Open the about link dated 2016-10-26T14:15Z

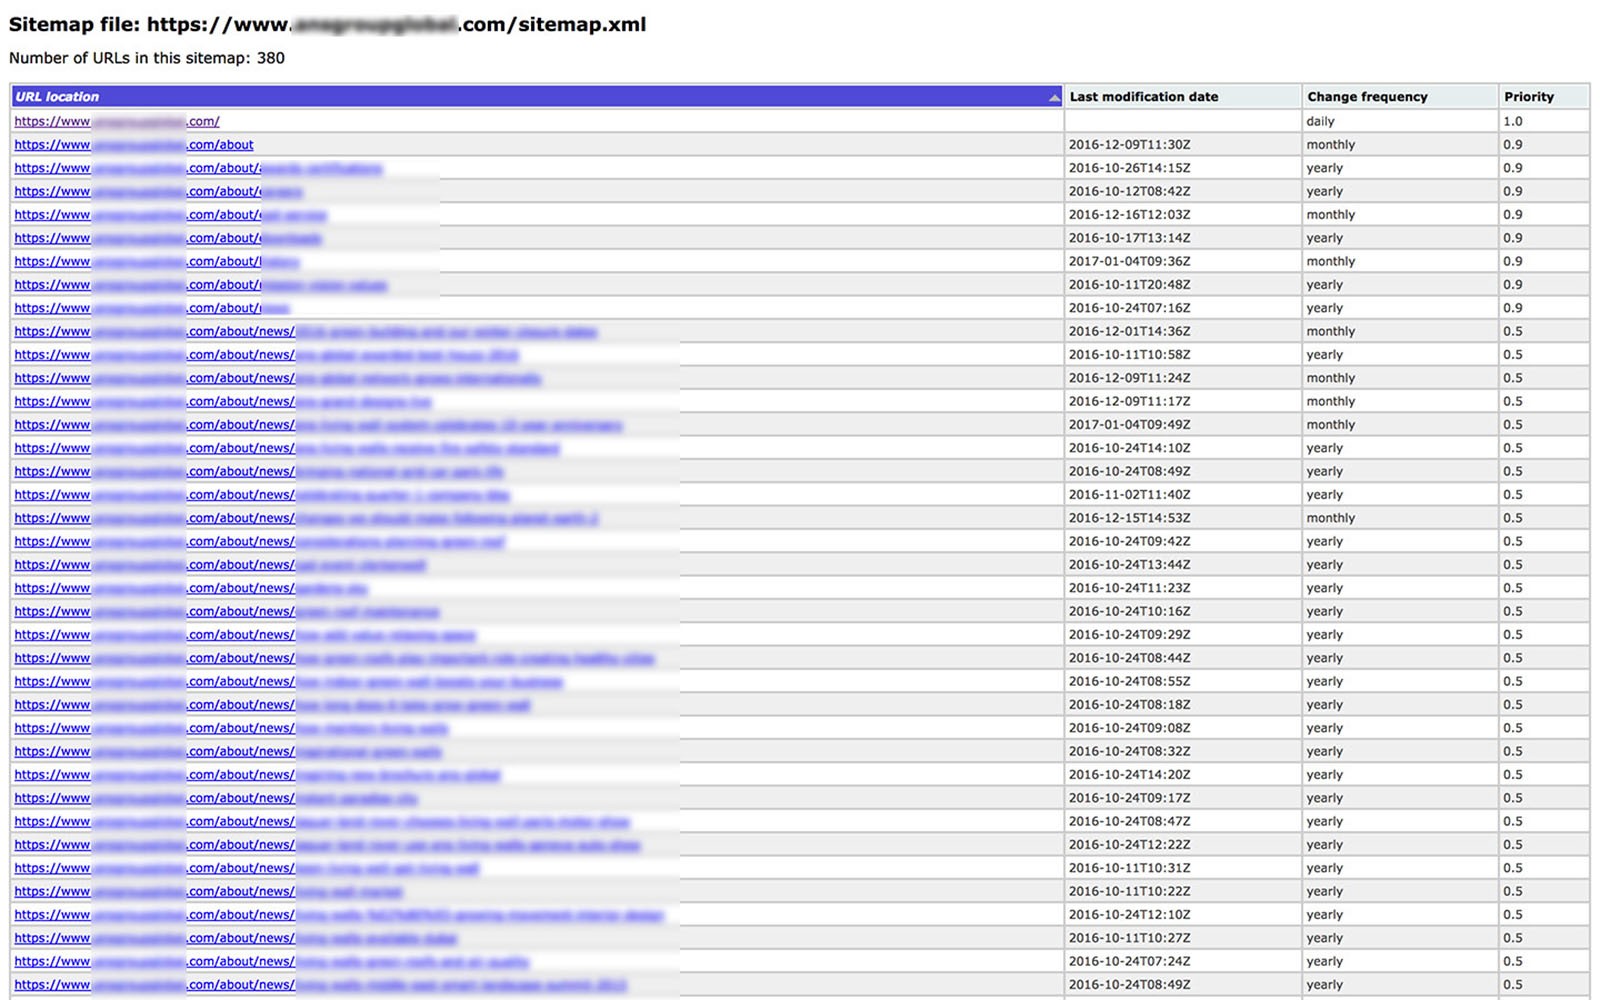point(198,168)
